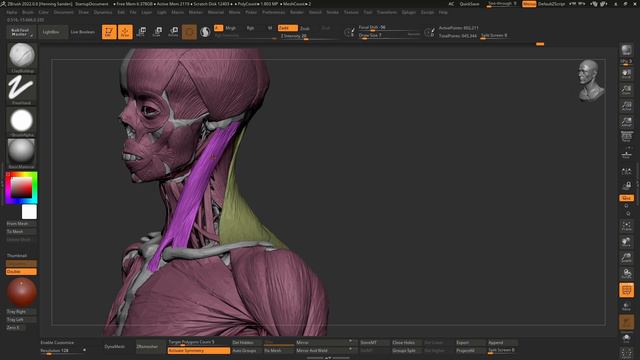The image size is (640, 360).
Task: Select the Move transform tool
Action: tap(141, 32)
